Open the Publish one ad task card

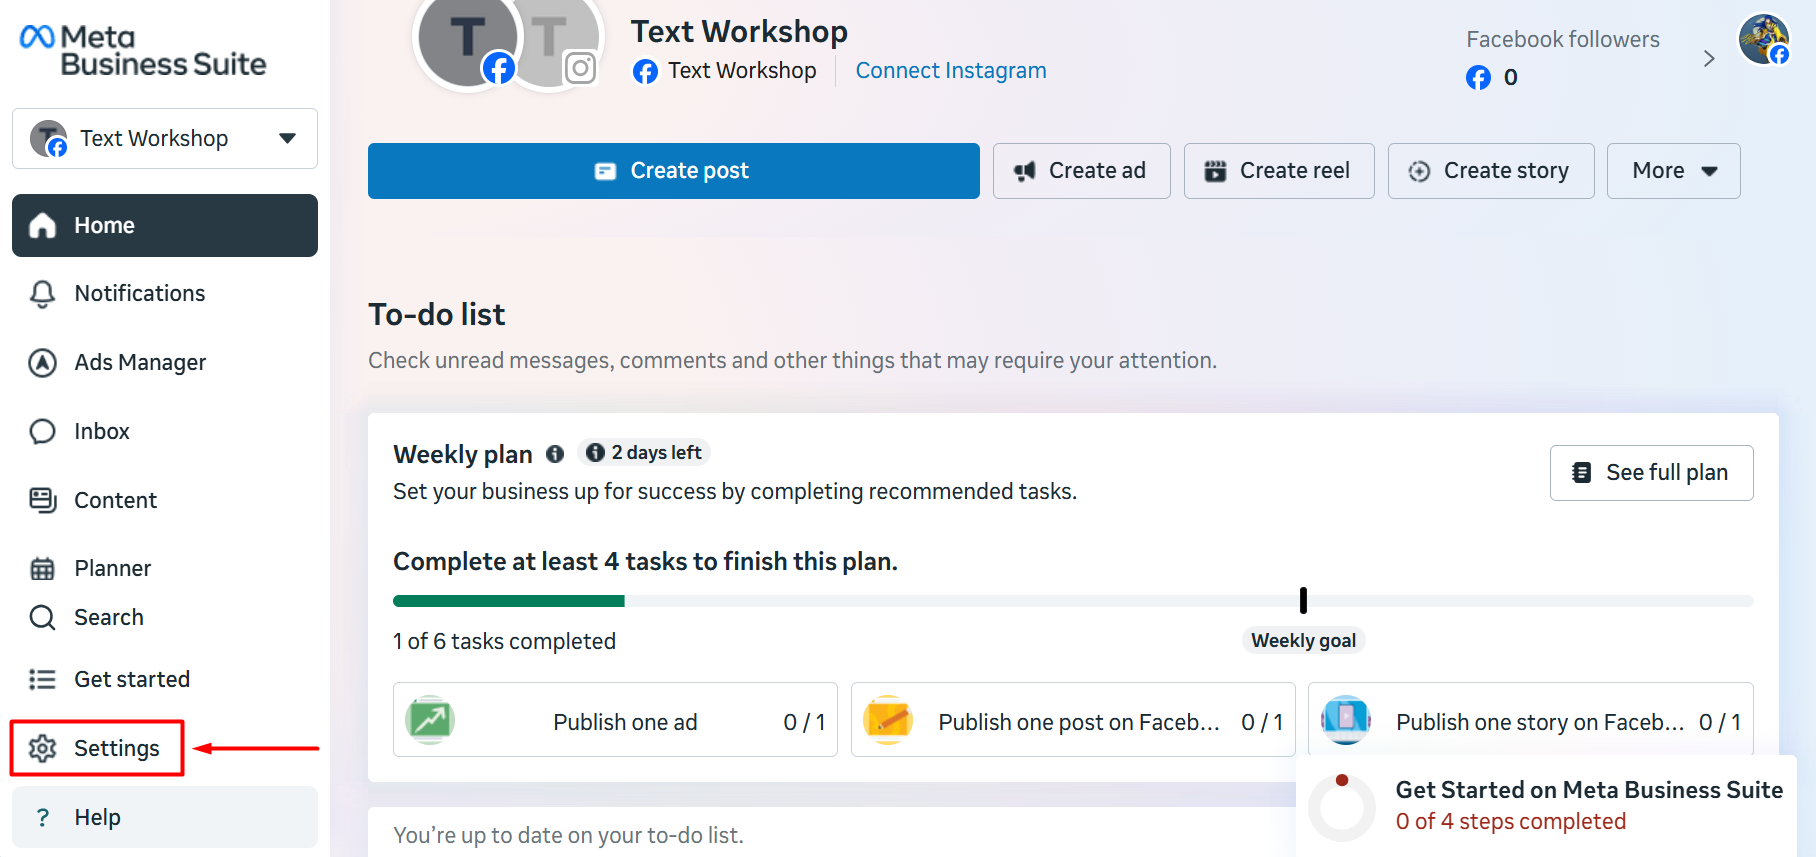tap(615, 720)
